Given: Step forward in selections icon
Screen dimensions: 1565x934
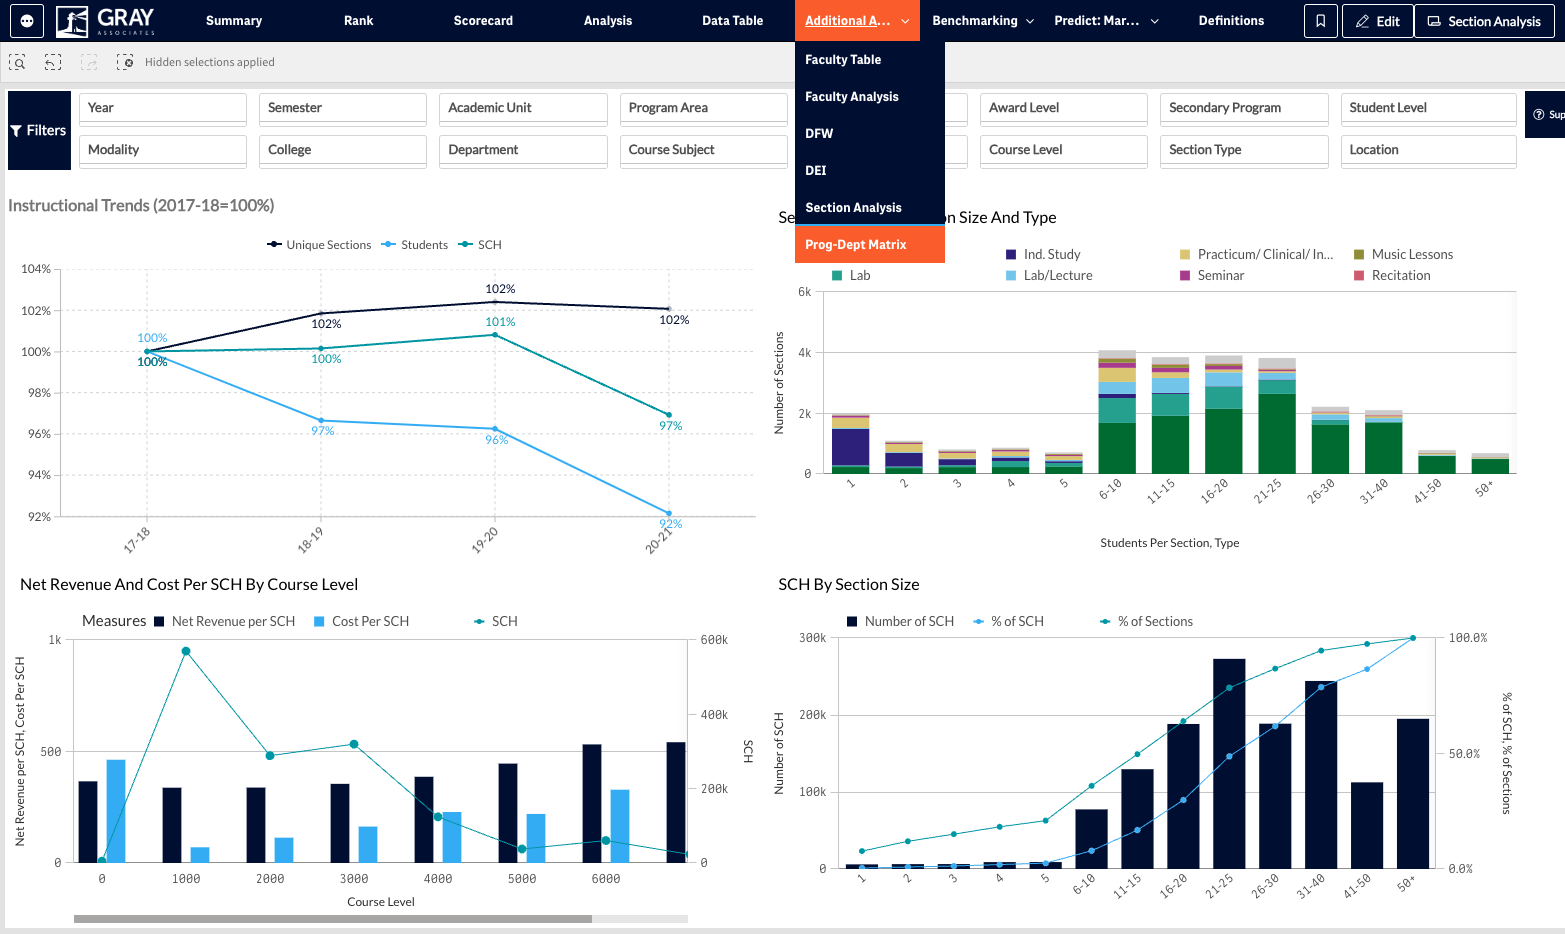Looking at the screenshot, I should [x=89, y=62].
